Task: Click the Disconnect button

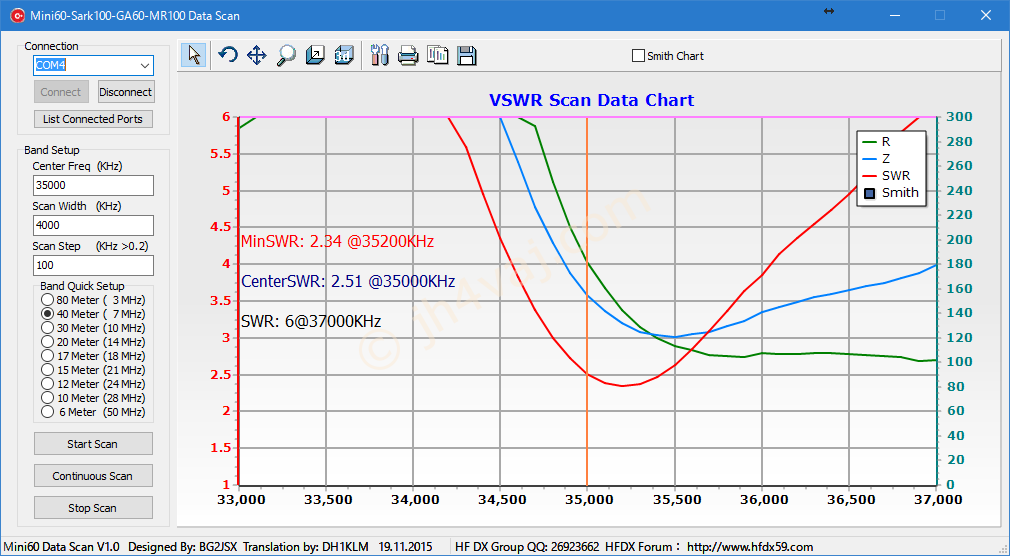Action: [126, 92]
